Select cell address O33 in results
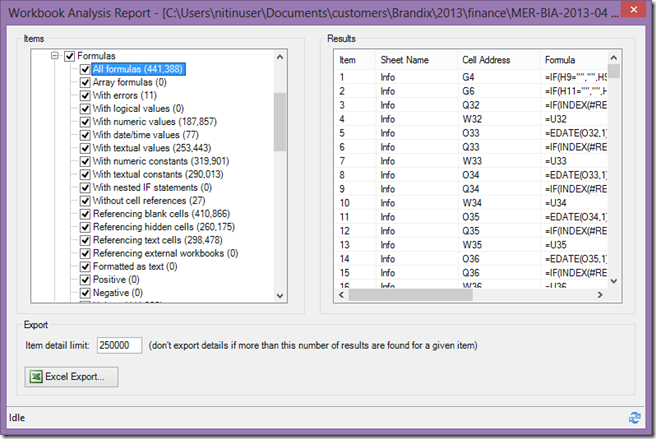656x439 pixels. tap(471, 133)
